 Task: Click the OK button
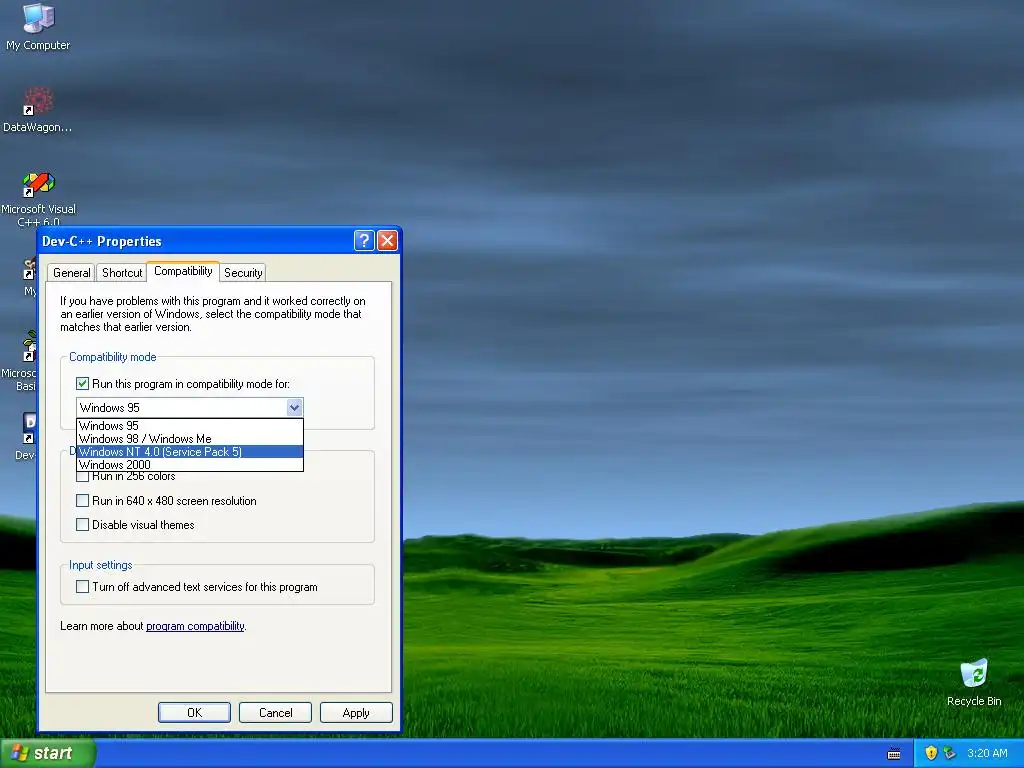(x=195, y=712)
